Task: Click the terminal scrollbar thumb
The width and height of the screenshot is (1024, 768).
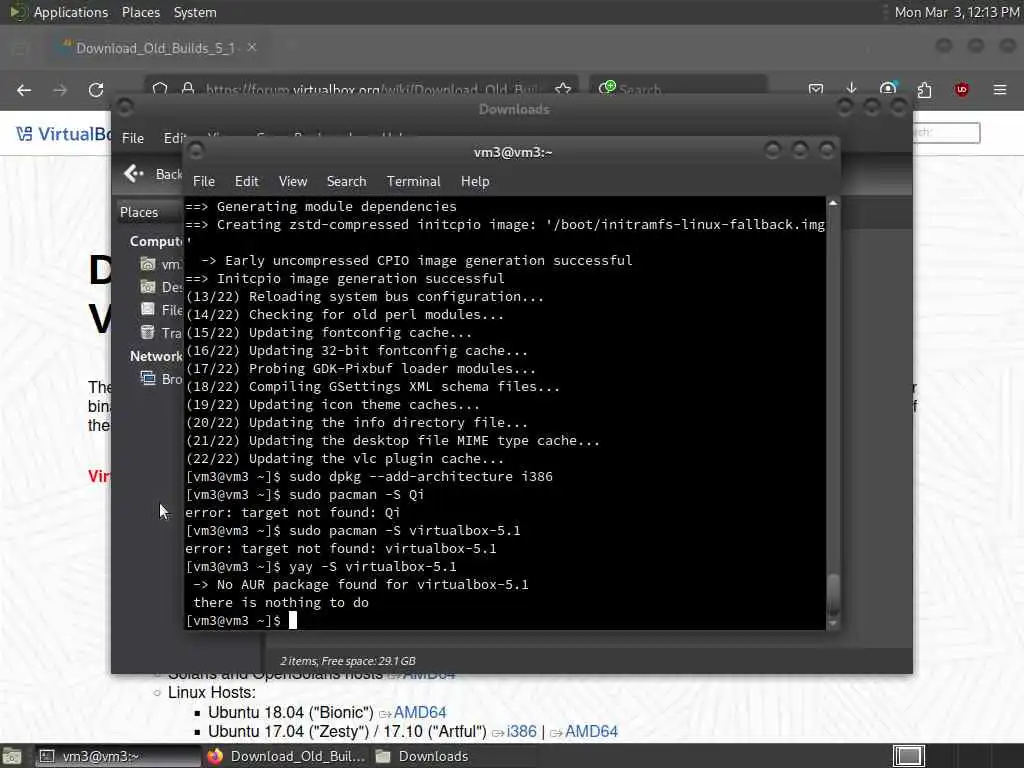Action: click(833, 594)
